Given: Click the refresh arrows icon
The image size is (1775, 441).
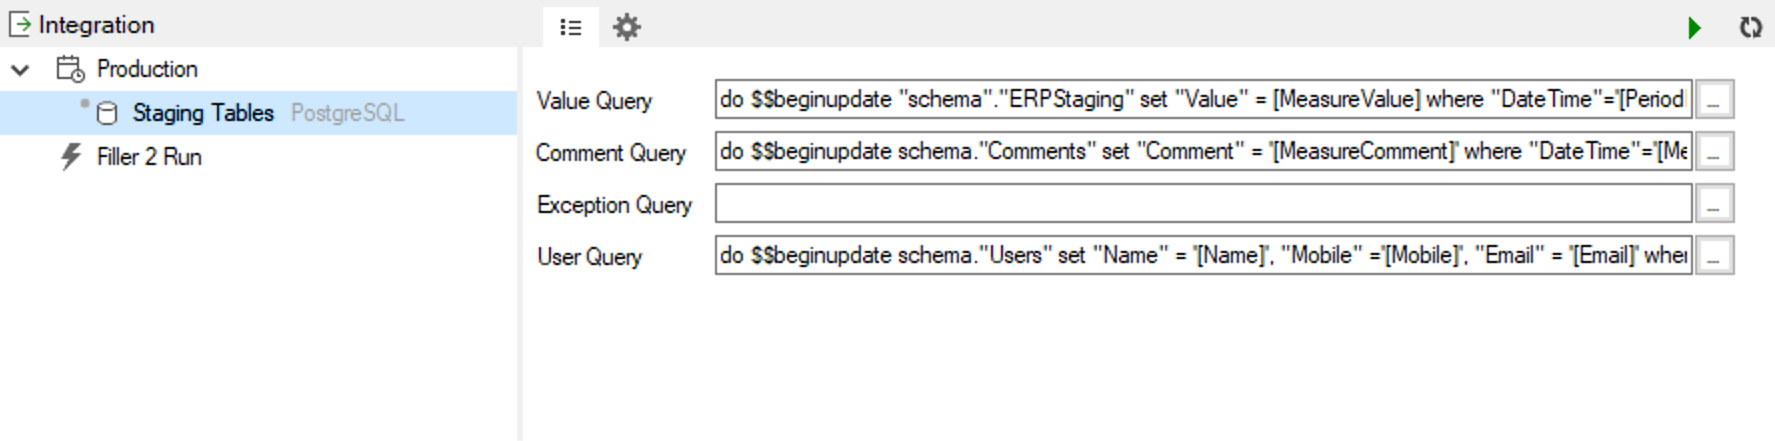Looking at the screenshot, I should (1750, 27).
